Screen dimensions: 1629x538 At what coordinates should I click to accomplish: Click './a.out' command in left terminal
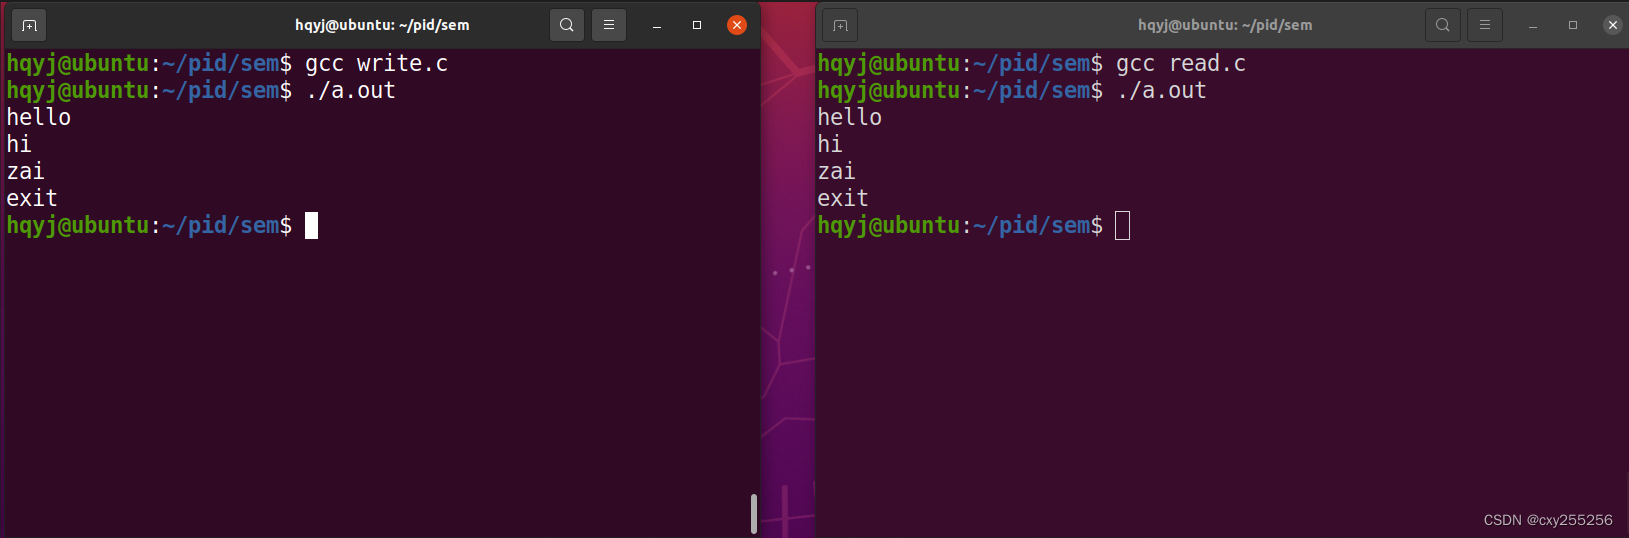click(350, 91)
